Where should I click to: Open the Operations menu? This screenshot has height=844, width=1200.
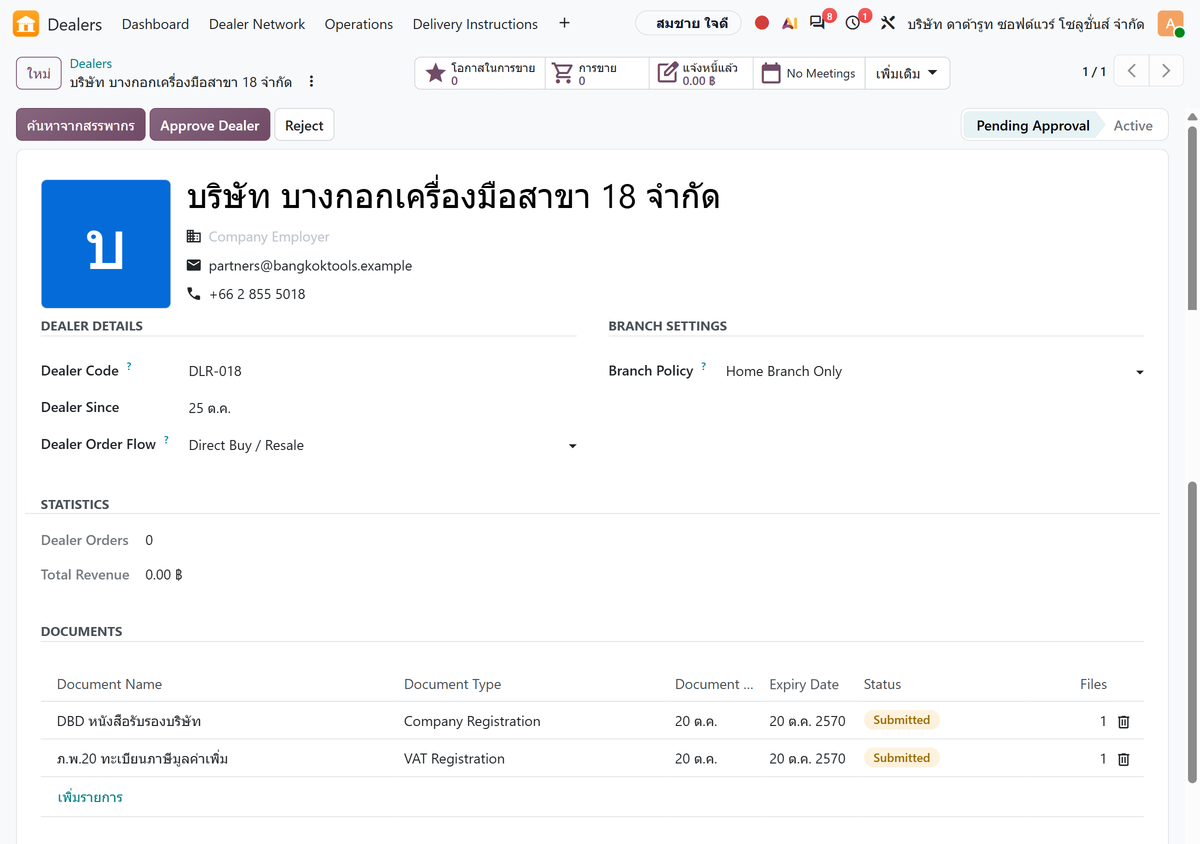click(x=359, y=24)
